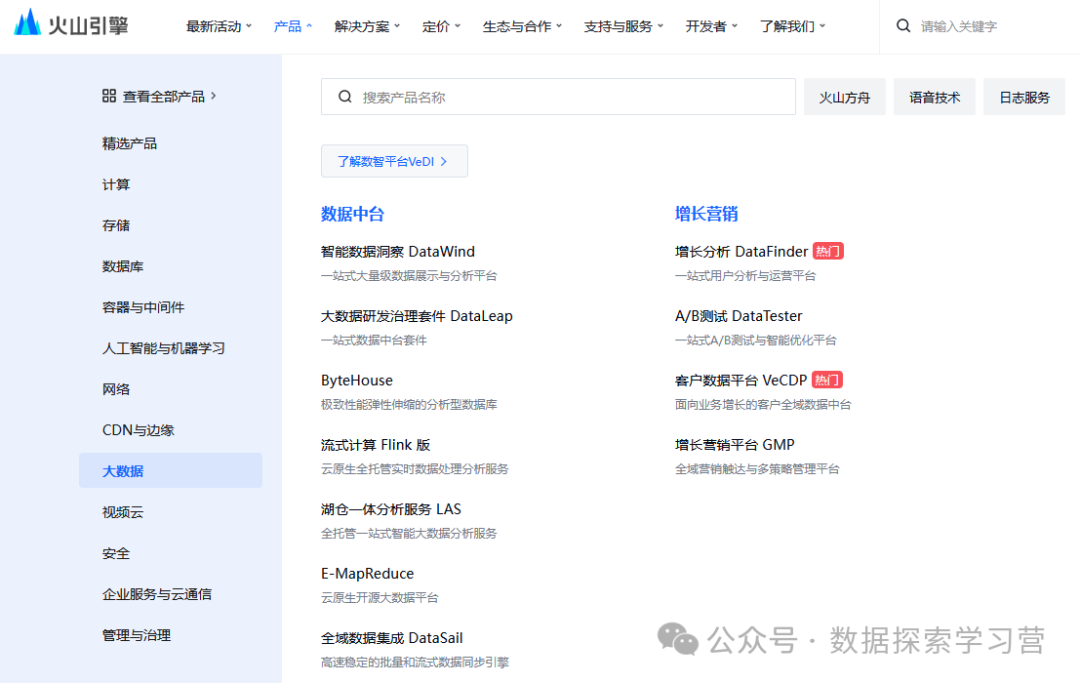Click the grid icon beside 查看全部产品

109,96
